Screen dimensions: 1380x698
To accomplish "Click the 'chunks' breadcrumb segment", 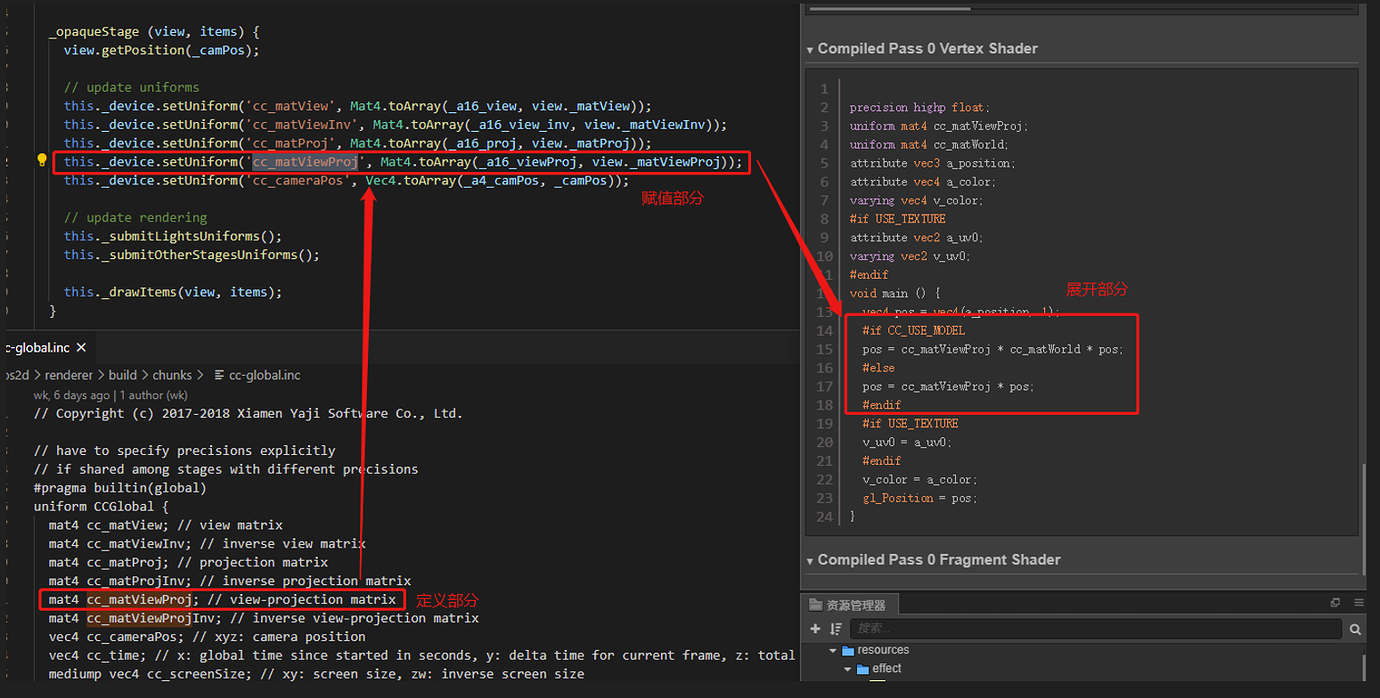I will [x=172, y=375].
